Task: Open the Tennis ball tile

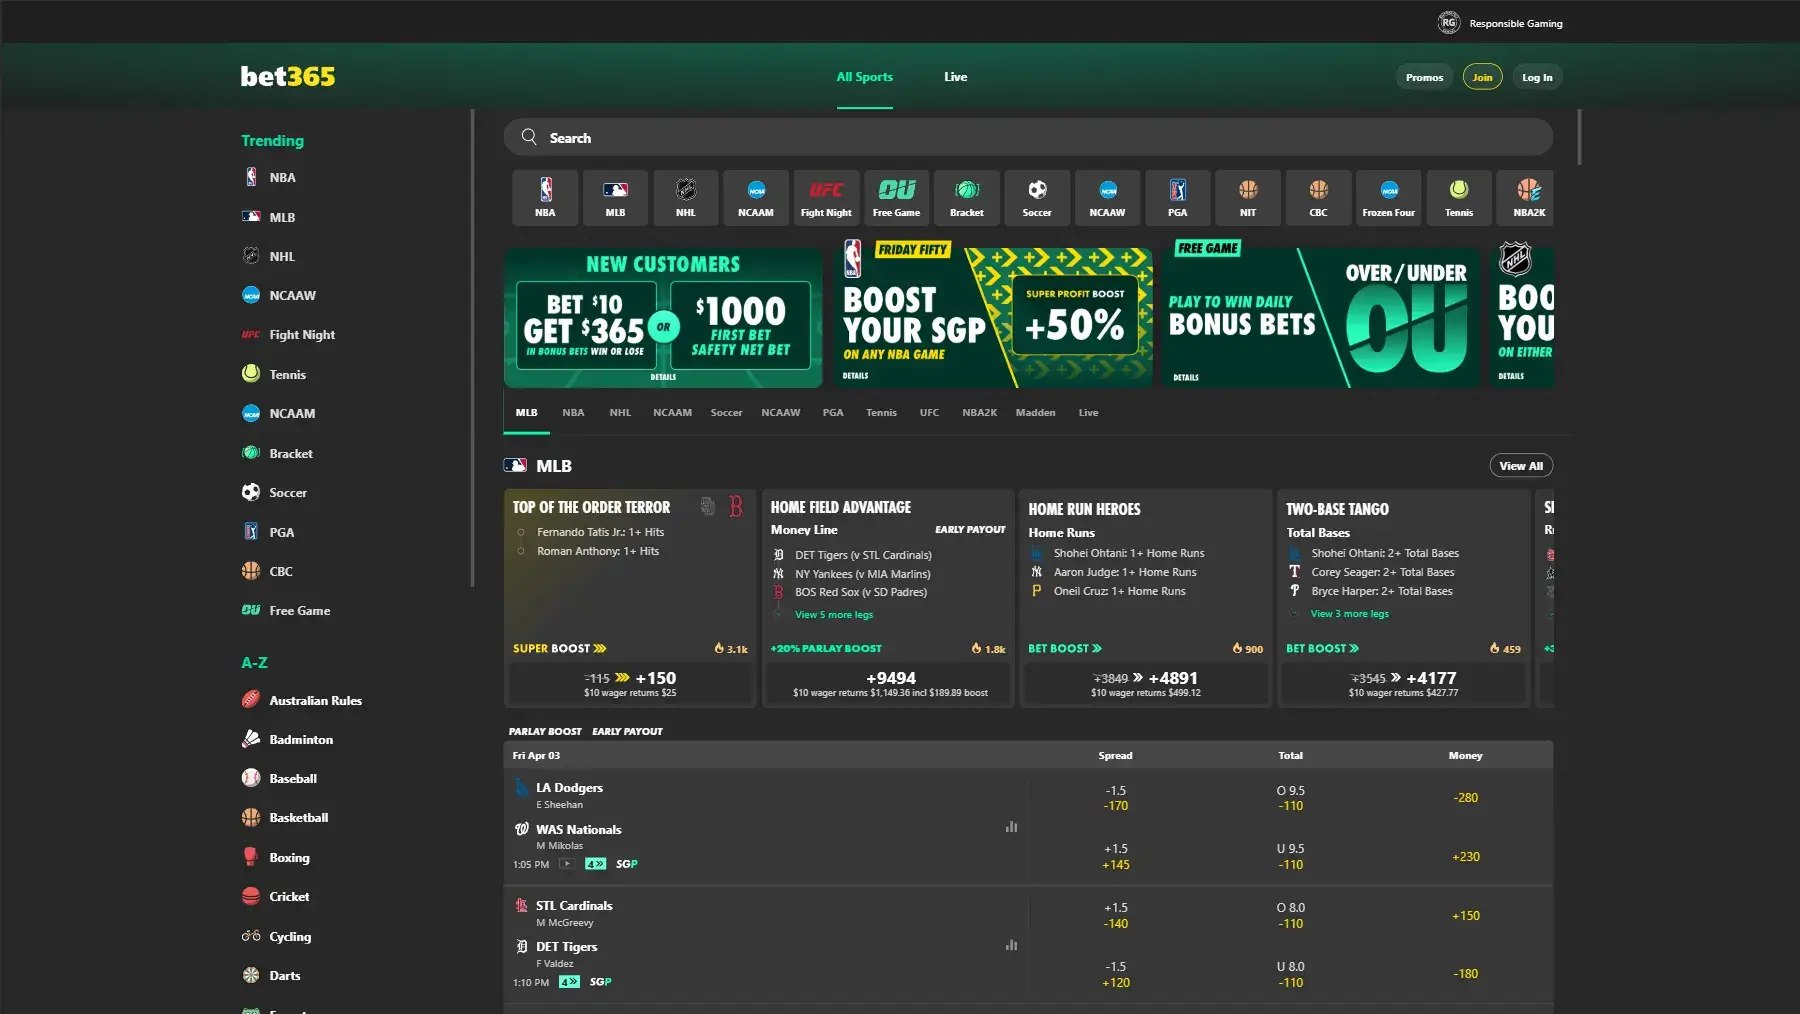Action: (1459, 197)
